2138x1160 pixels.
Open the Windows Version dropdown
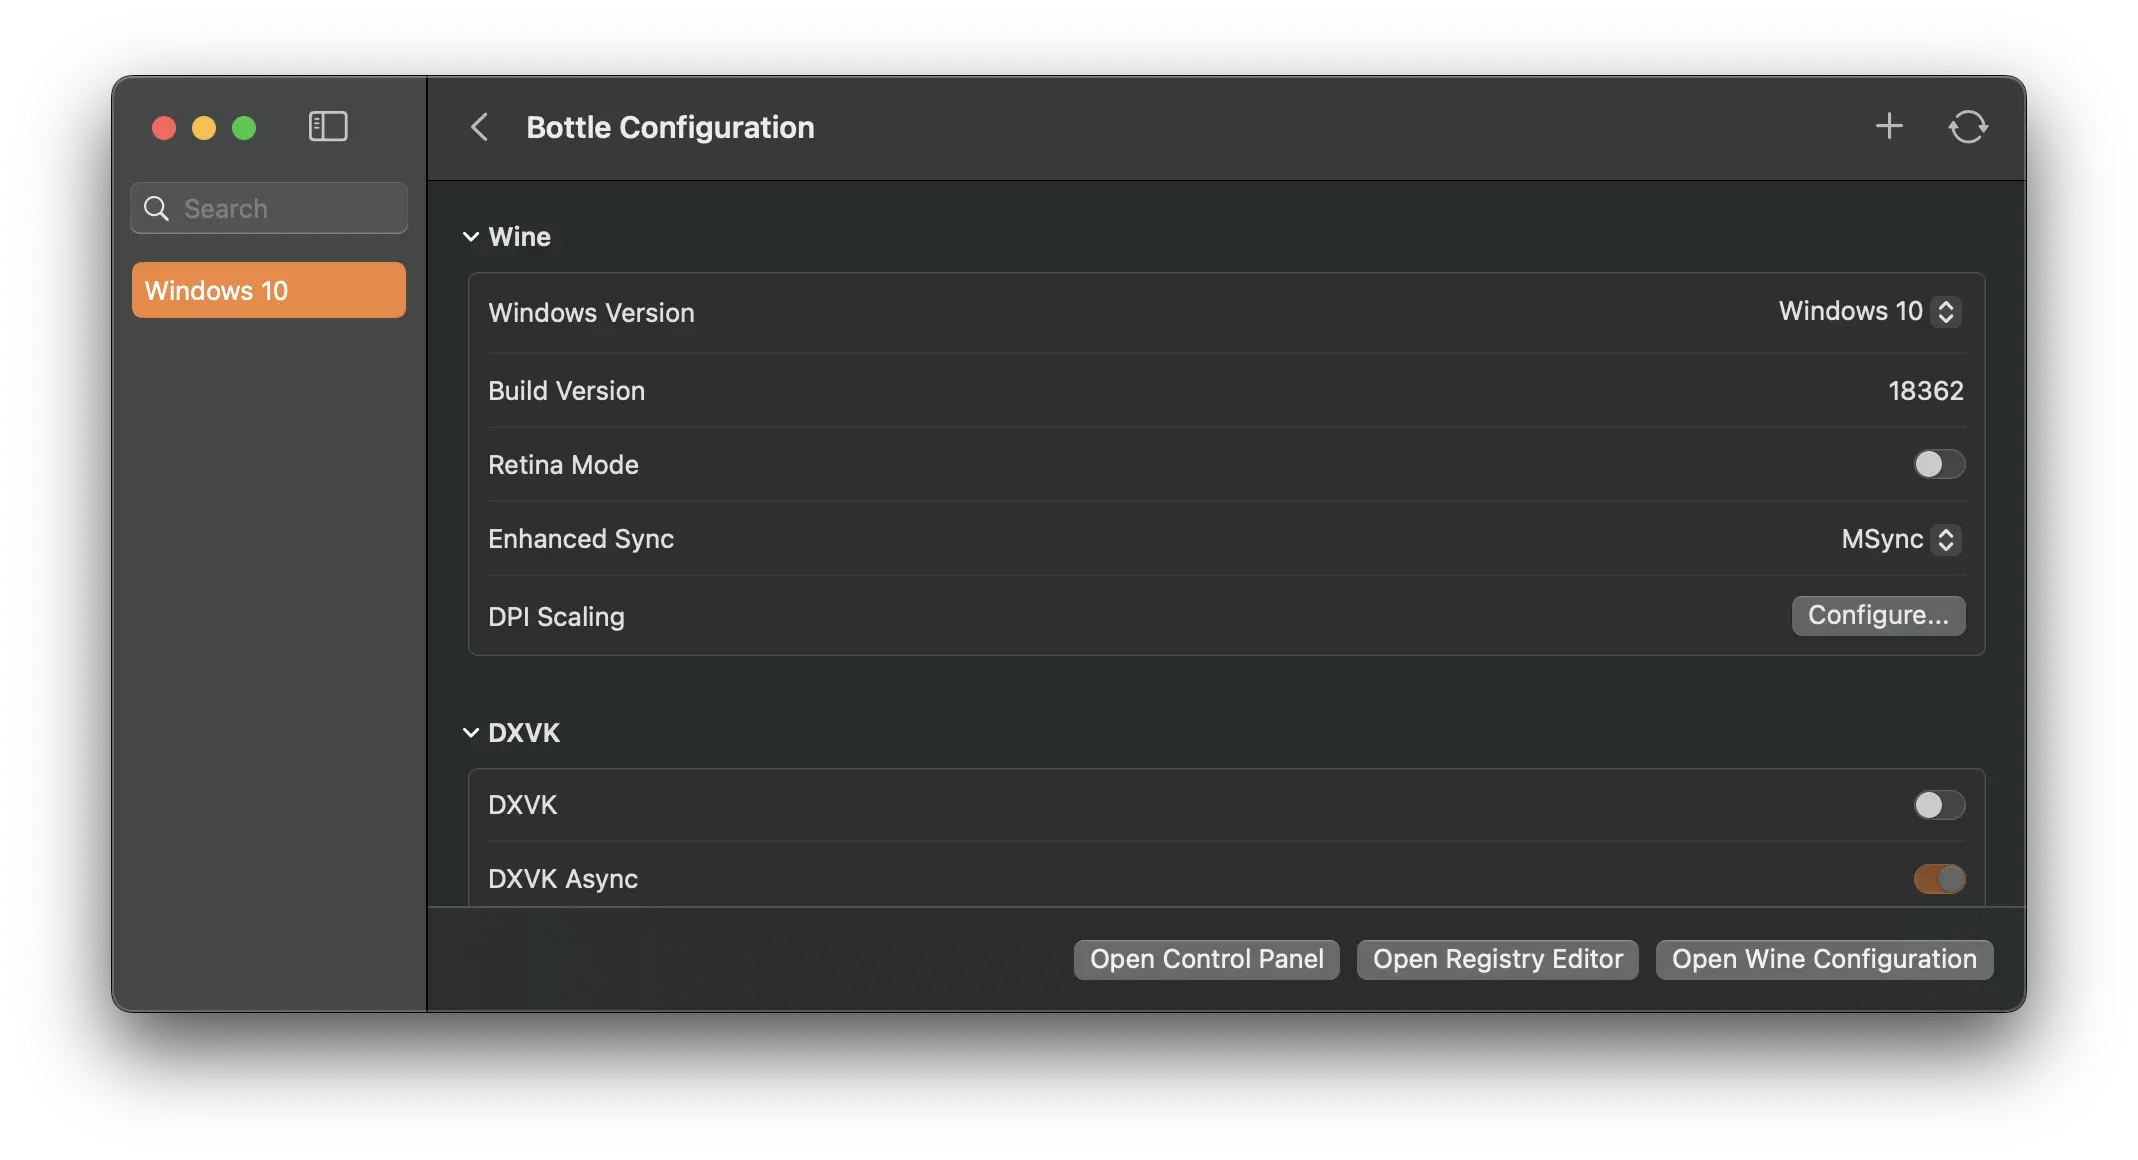1869,312
